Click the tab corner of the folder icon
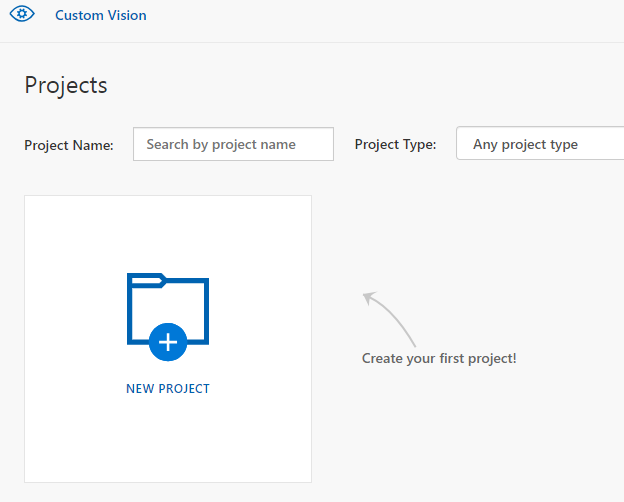This screenshot has width=624, height=502. tap(146, 280)
